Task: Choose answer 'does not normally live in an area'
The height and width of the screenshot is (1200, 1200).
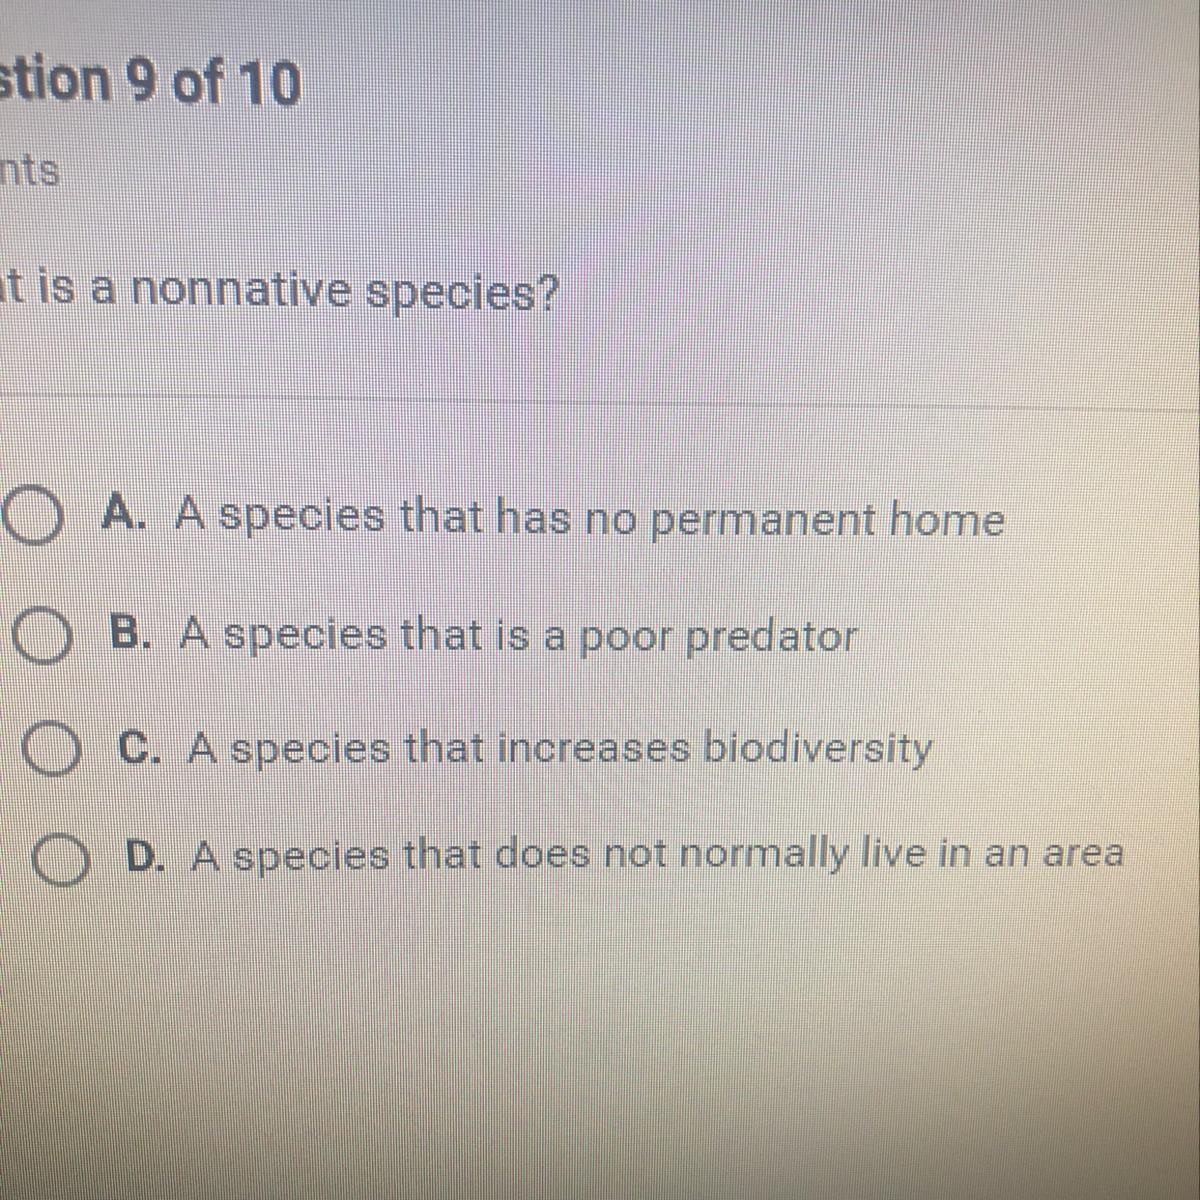Action: point(810,856)
